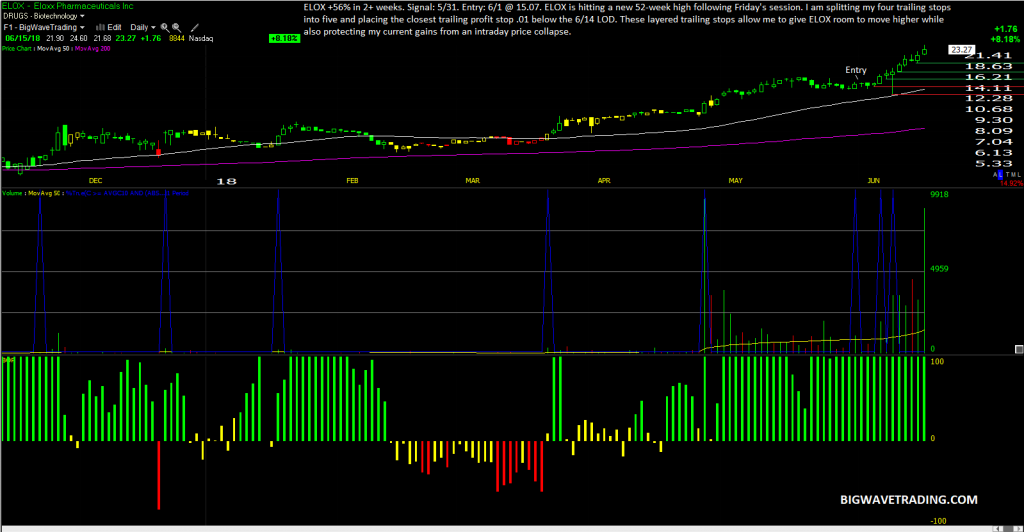This screenshot has height=532, width=1024.
Task: Click the 4959 volume scale label
Action: 939,269
